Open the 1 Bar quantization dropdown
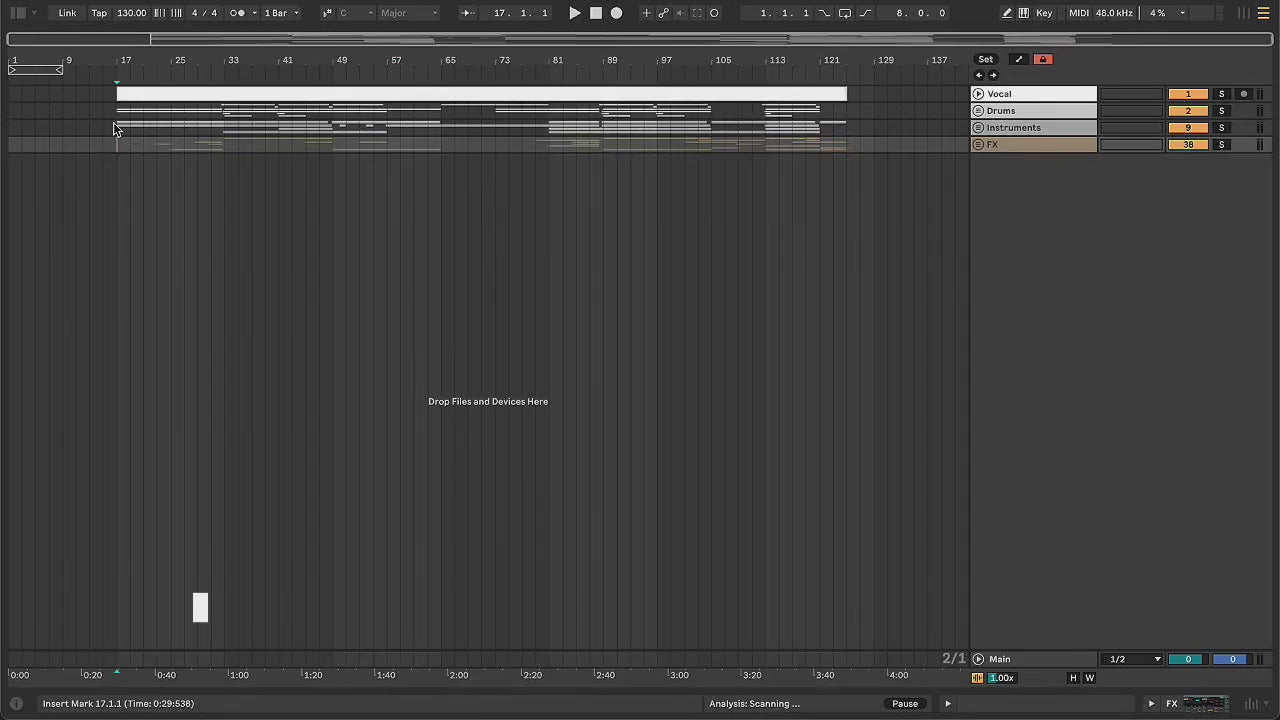1280x720 pixels. pos(281,13)
